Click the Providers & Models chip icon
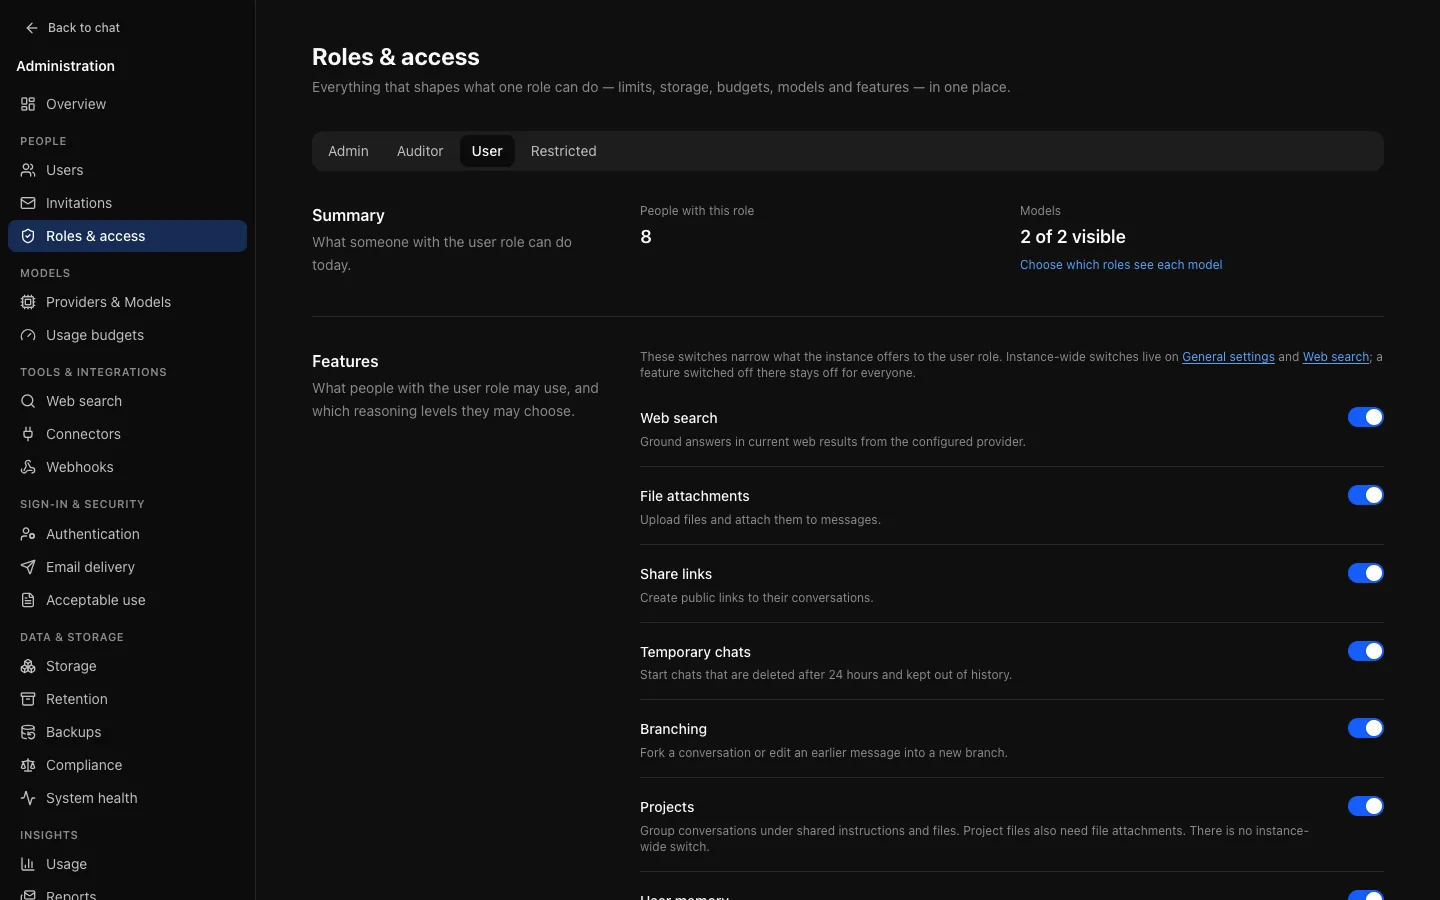The image size is (1440, 900). tap(28, 302)
